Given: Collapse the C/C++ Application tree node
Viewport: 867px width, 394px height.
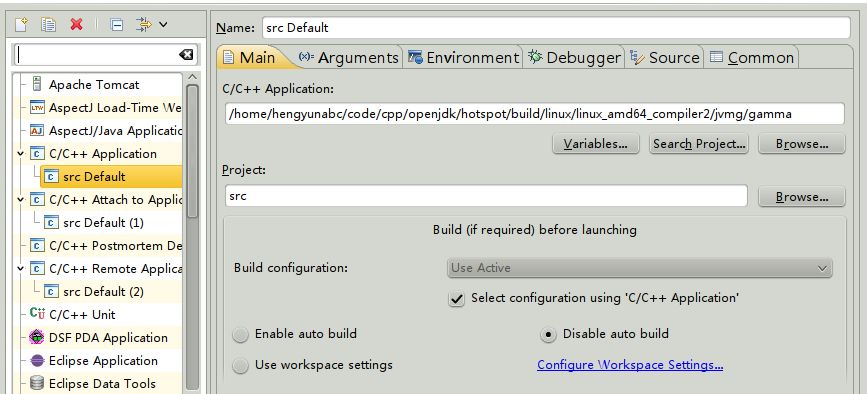Looking at the screenshot, I should coord(21,154).
